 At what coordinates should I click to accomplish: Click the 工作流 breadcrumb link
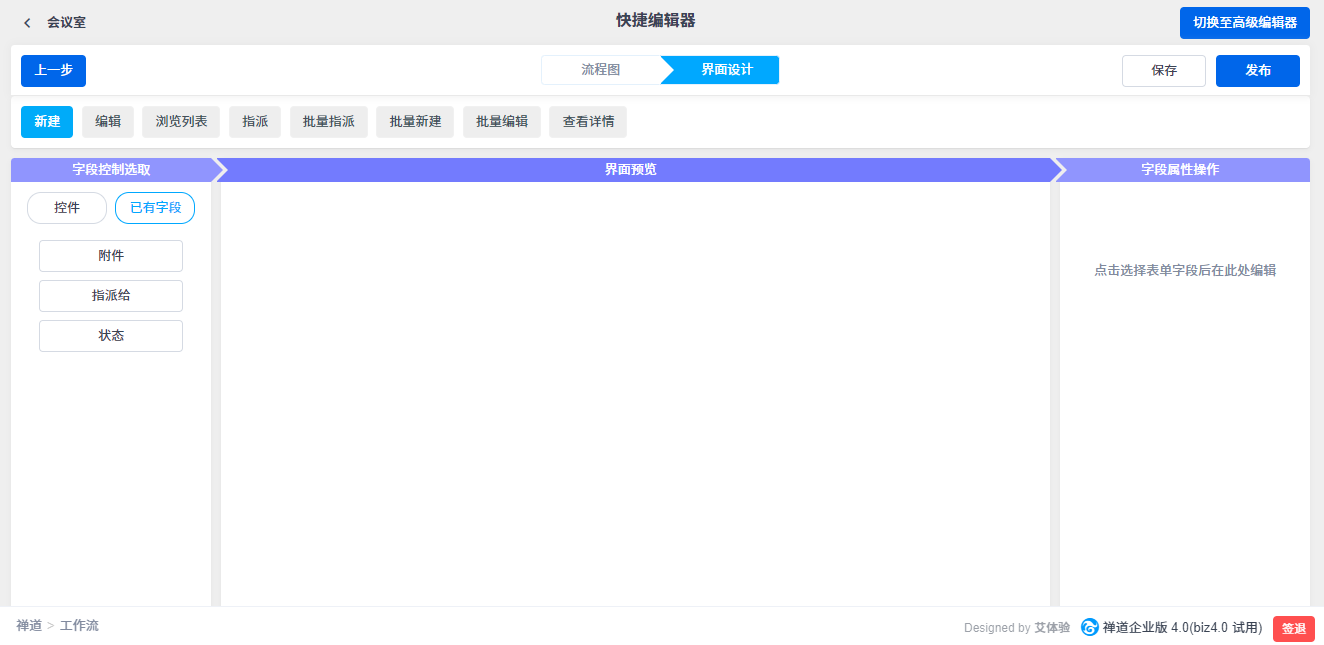(x=79, y=626)
